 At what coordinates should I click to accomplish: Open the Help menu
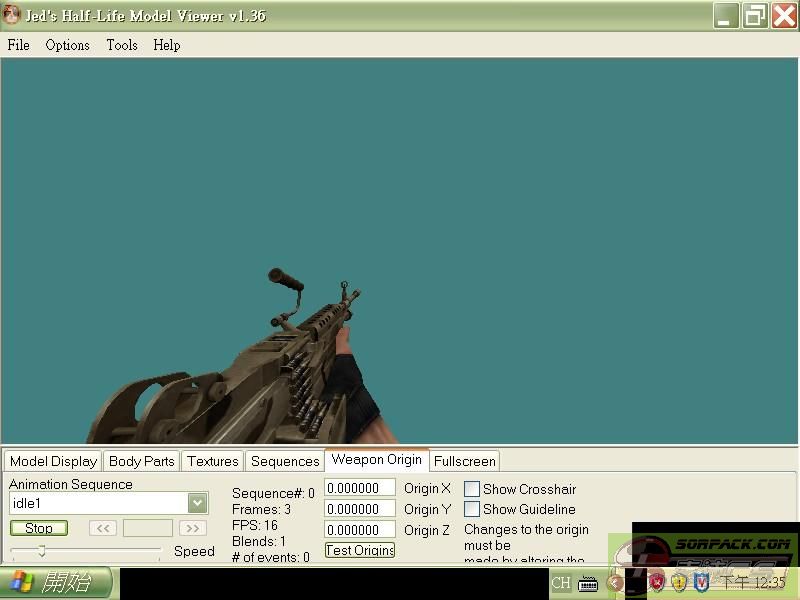[x=167, y=45]
